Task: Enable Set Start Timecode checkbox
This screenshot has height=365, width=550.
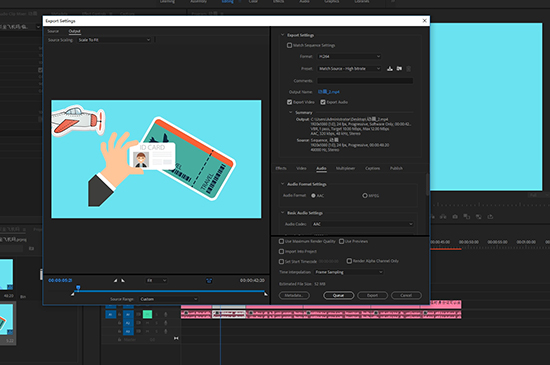Action: (281, 262)
